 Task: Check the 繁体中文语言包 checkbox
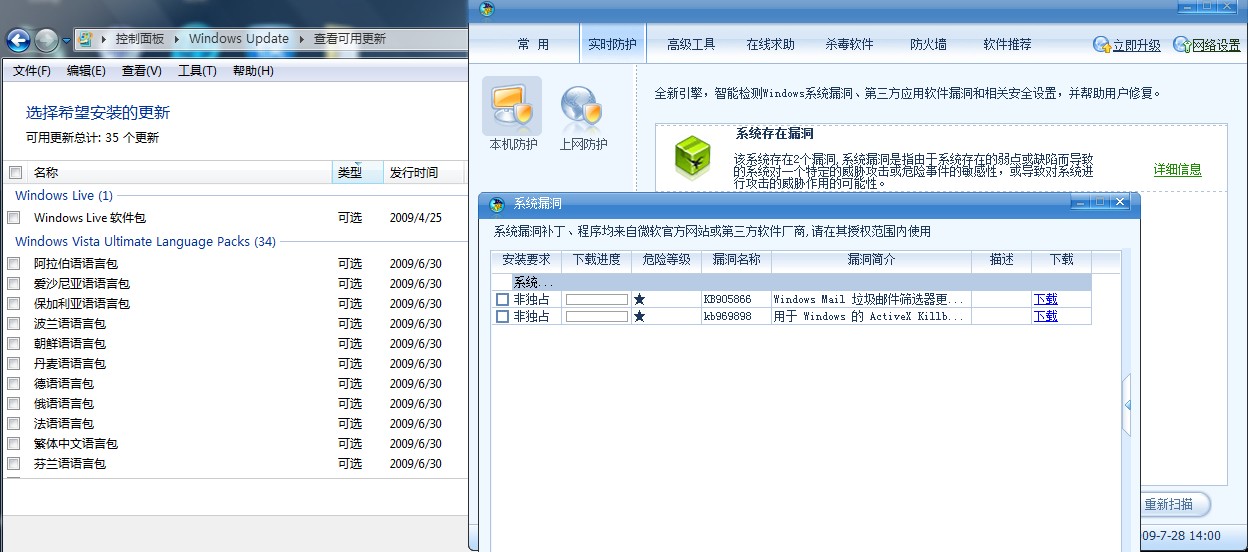(x=14, y=443)
